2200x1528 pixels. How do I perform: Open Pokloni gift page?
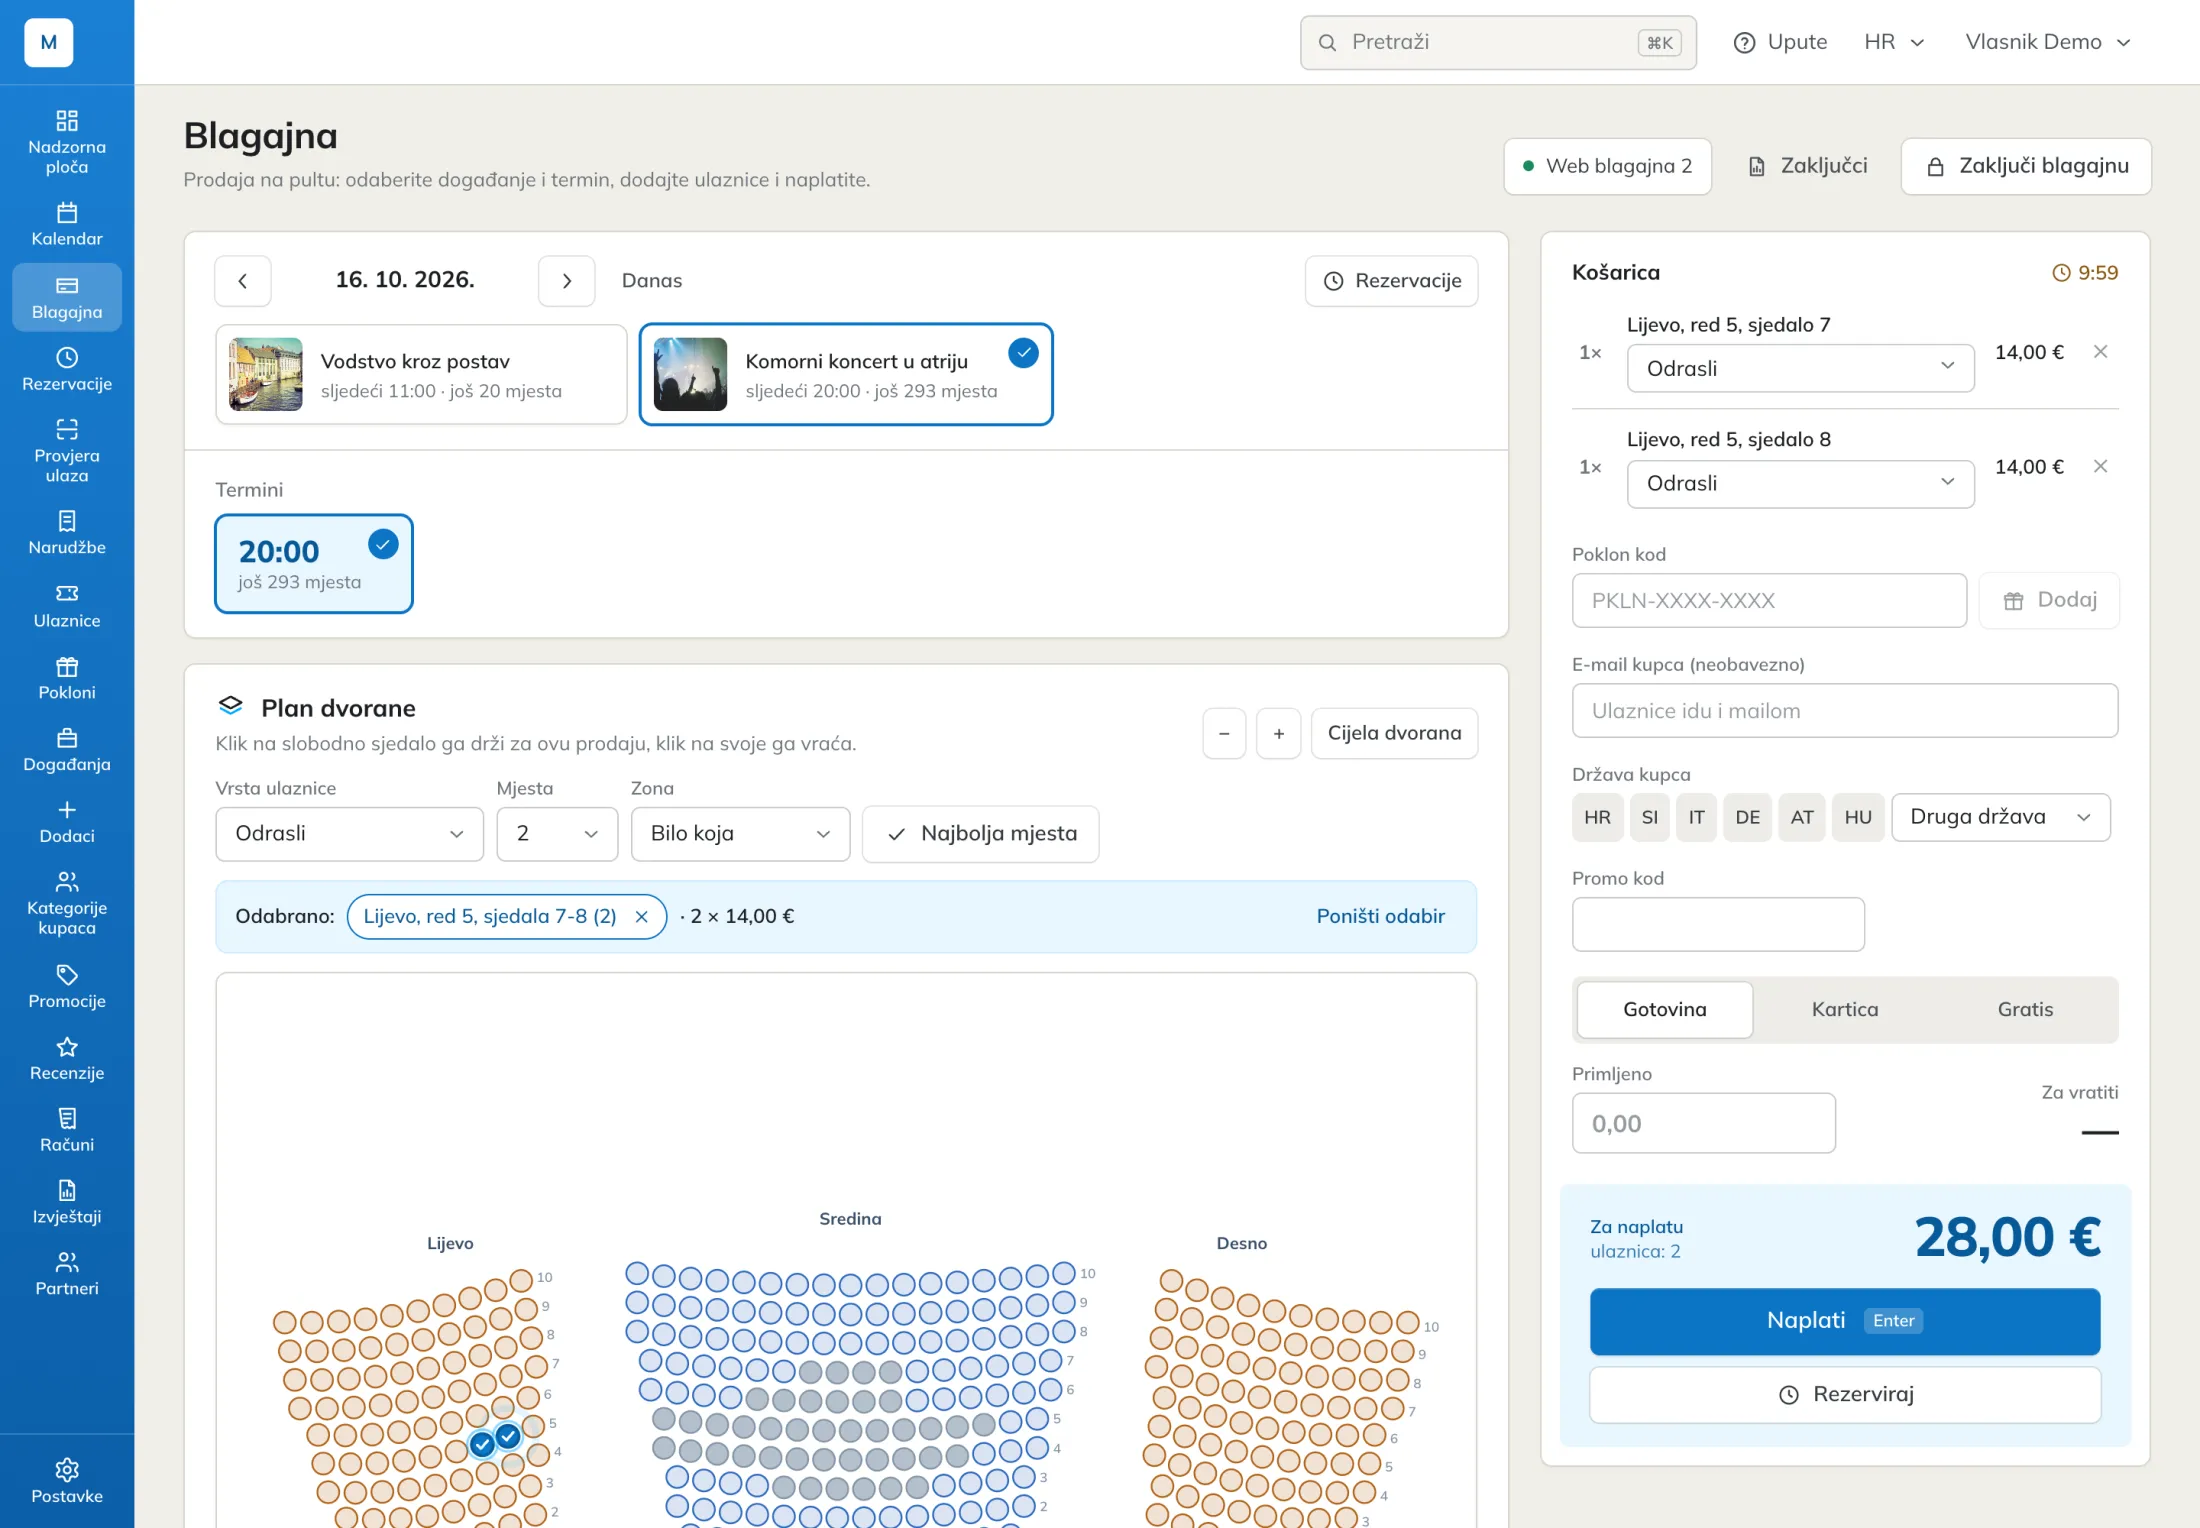click(x=67, y=678)
